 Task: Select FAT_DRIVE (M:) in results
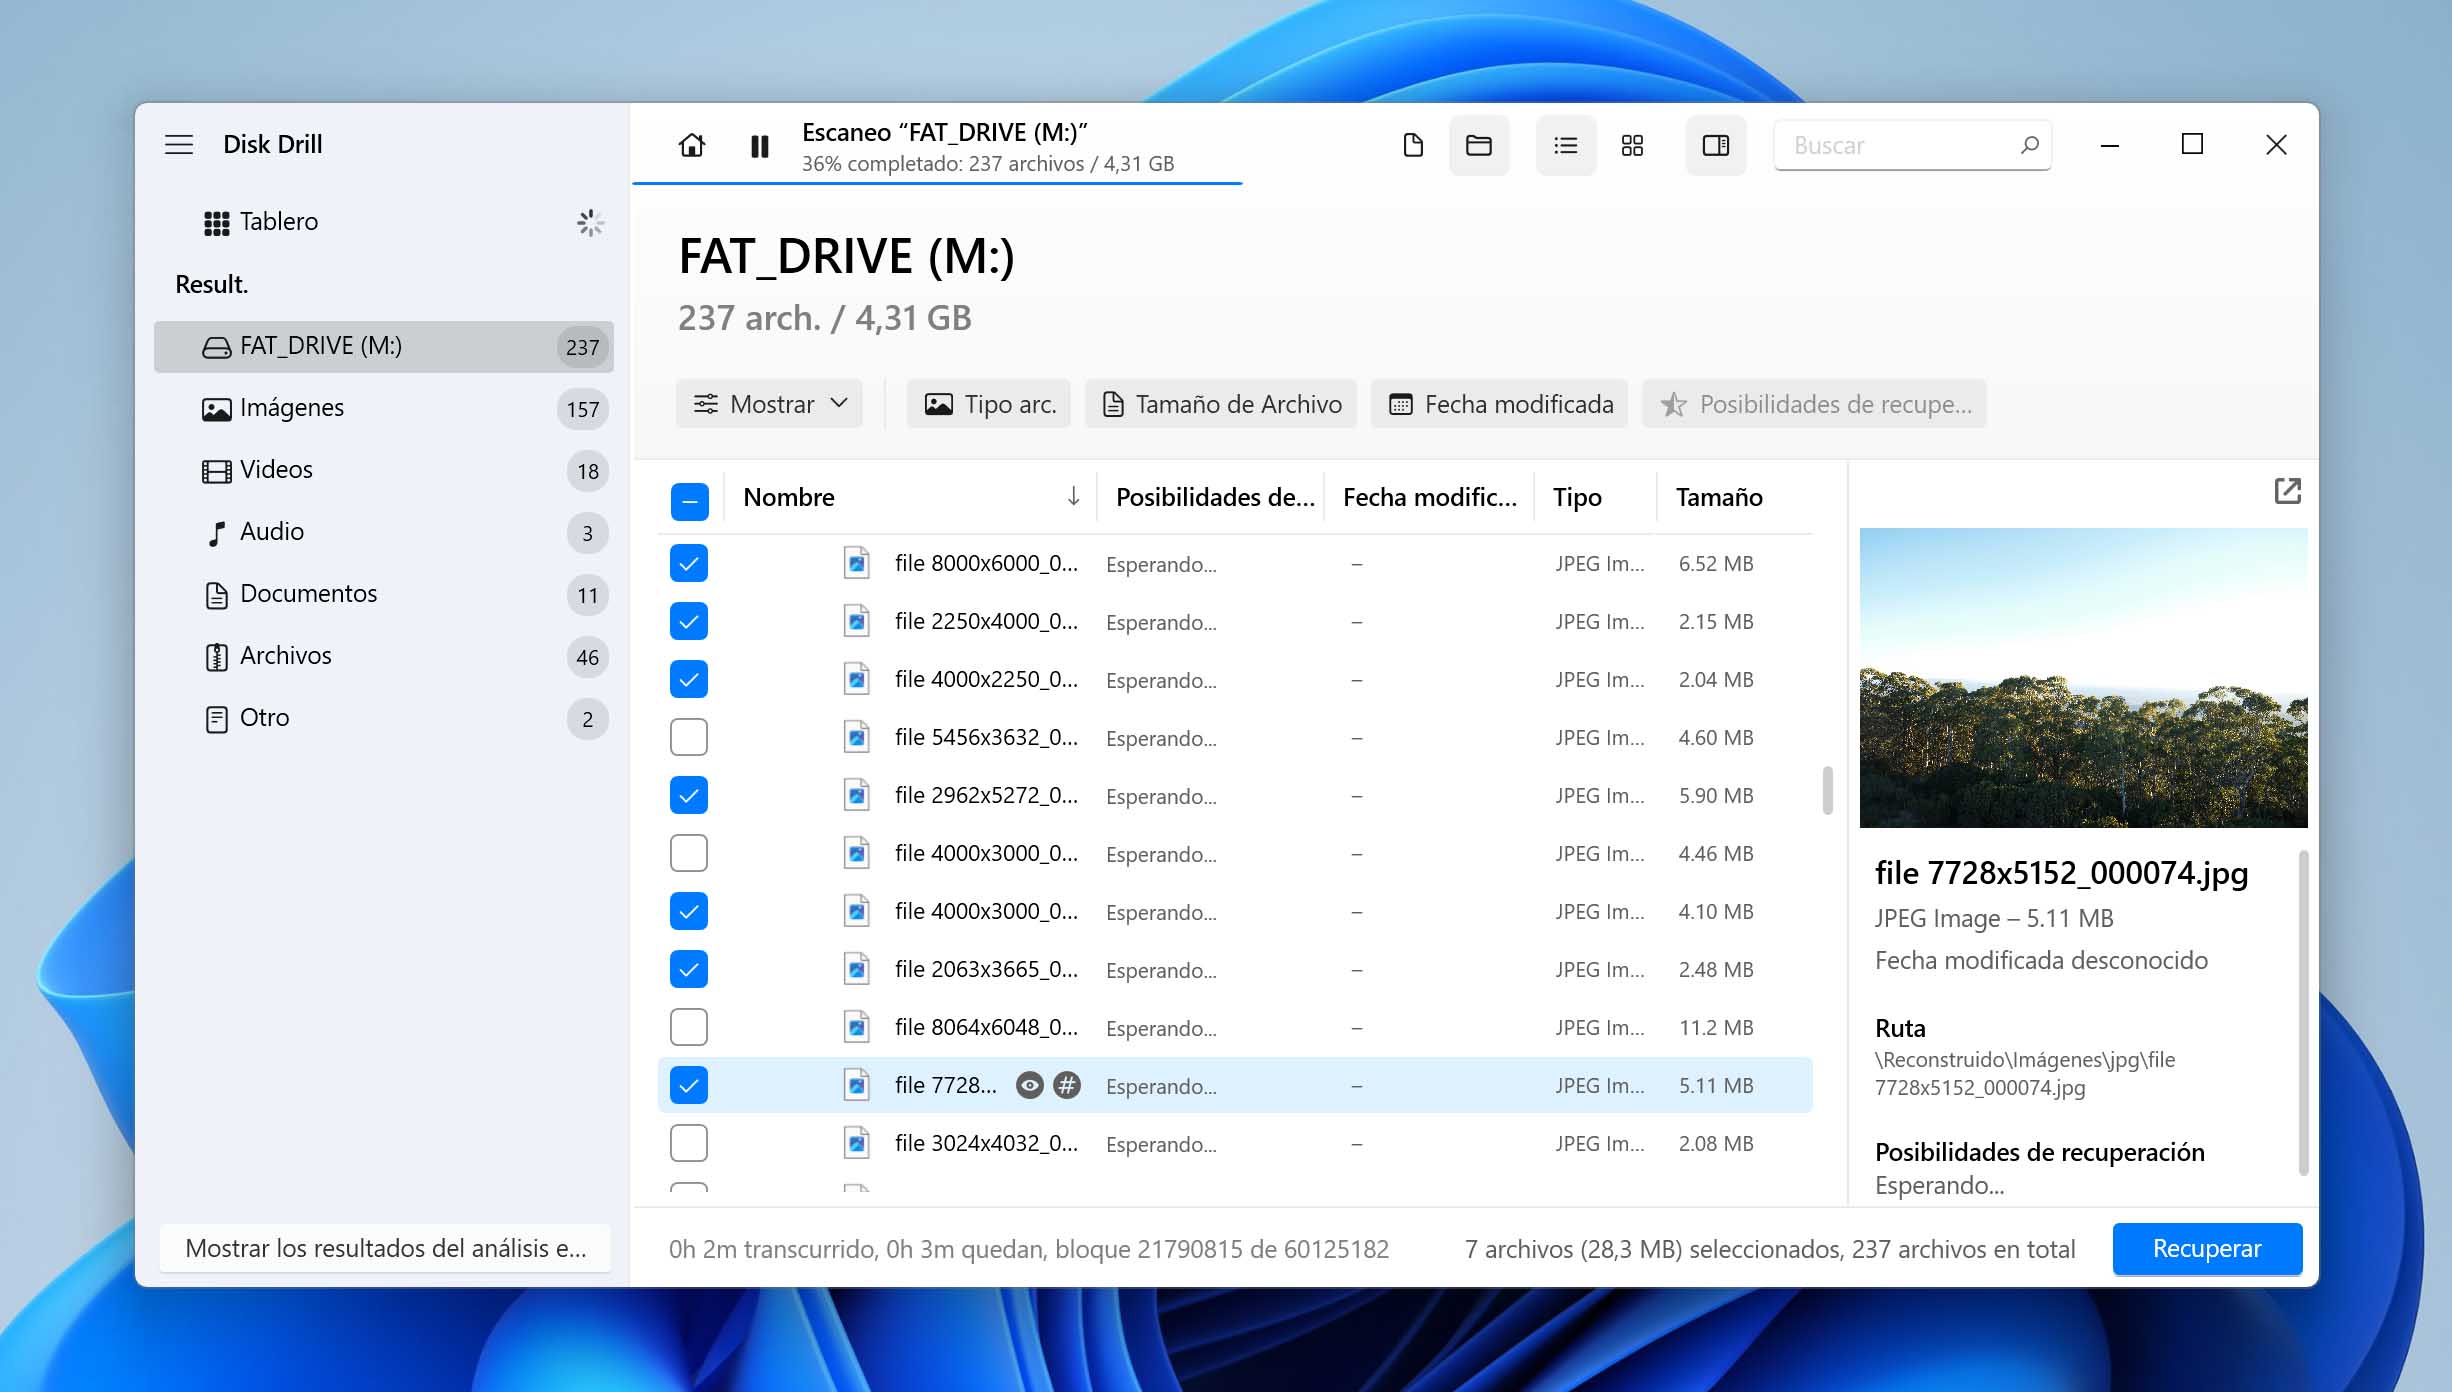(x=383, y=346)
